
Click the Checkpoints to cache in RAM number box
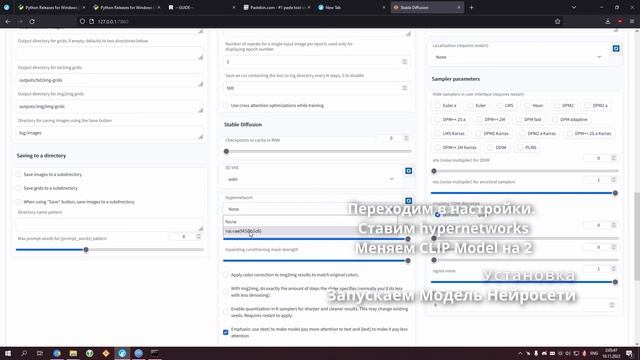pyautogui.click(x=392, y=138)
